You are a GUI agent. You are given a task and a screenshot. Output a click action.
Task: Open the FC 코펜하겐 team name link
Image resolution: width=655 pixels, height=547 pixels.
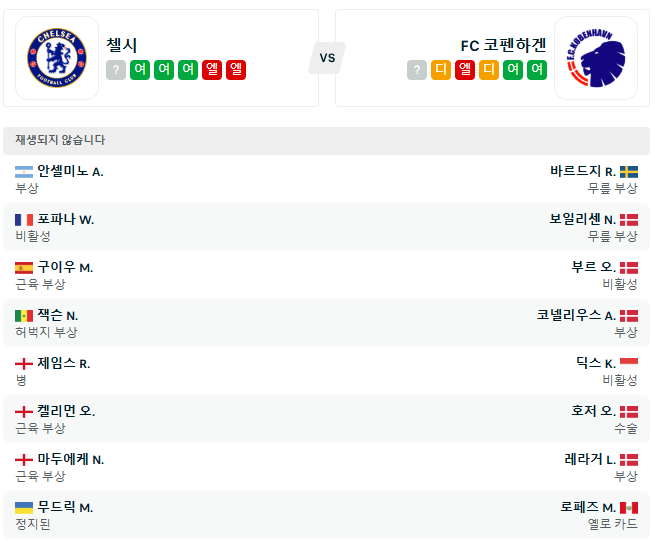point(503,45)
